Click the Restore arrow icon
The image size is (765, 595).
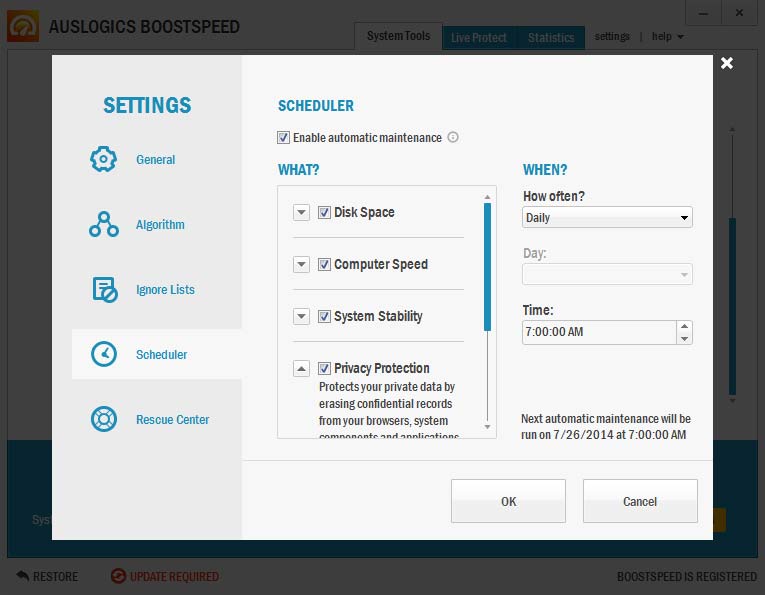[x=22, y=575]
